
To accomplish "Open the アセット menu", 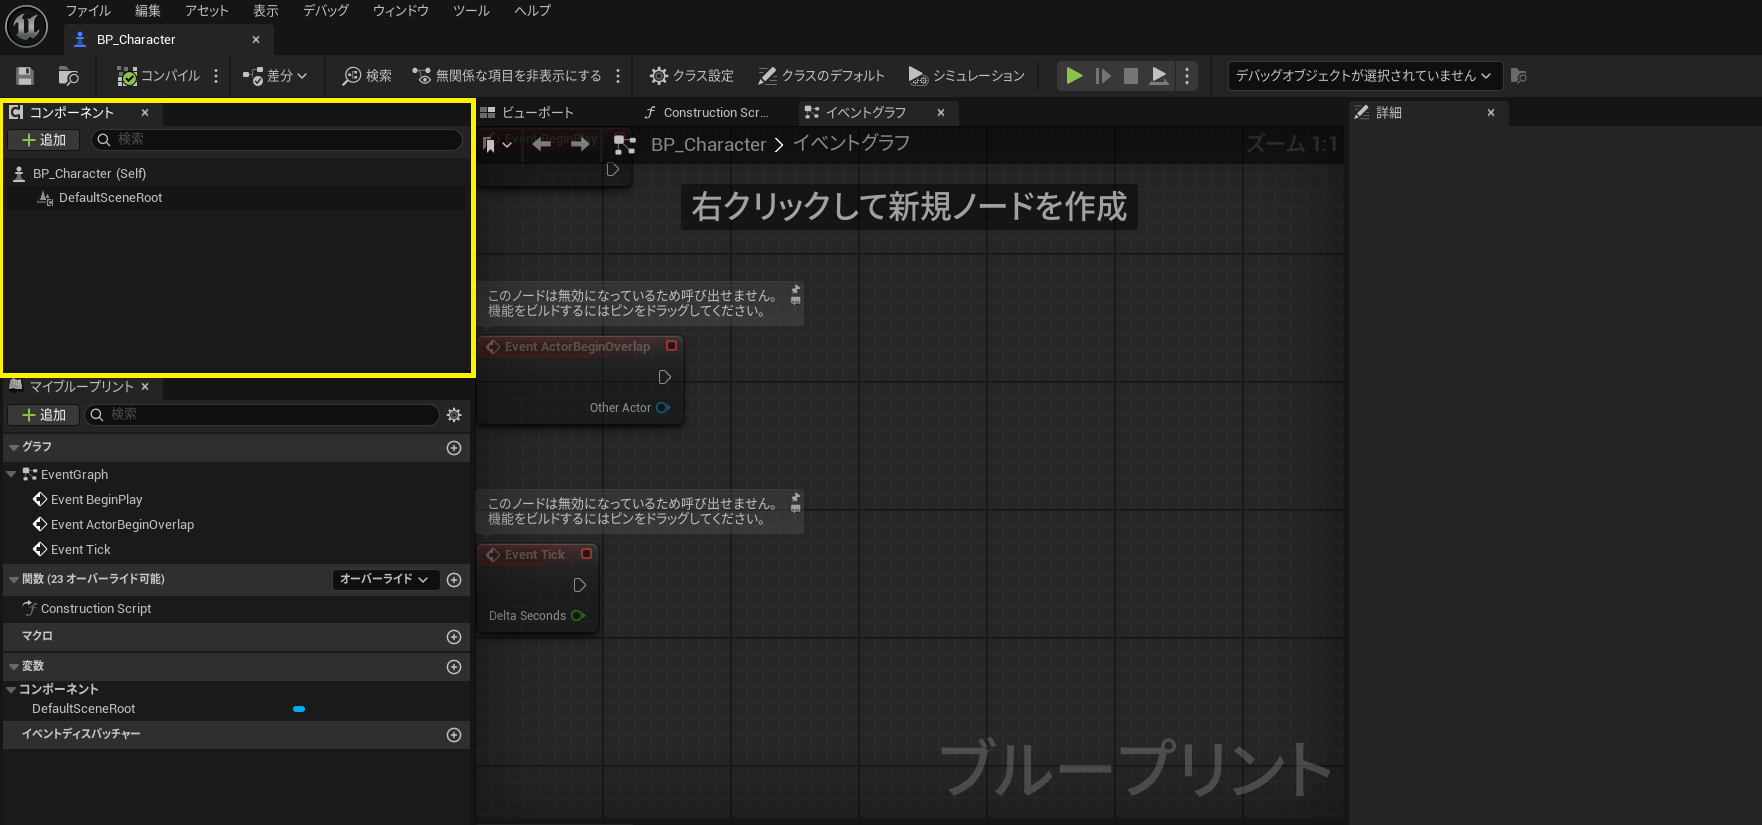I will (x=206, y=11).
